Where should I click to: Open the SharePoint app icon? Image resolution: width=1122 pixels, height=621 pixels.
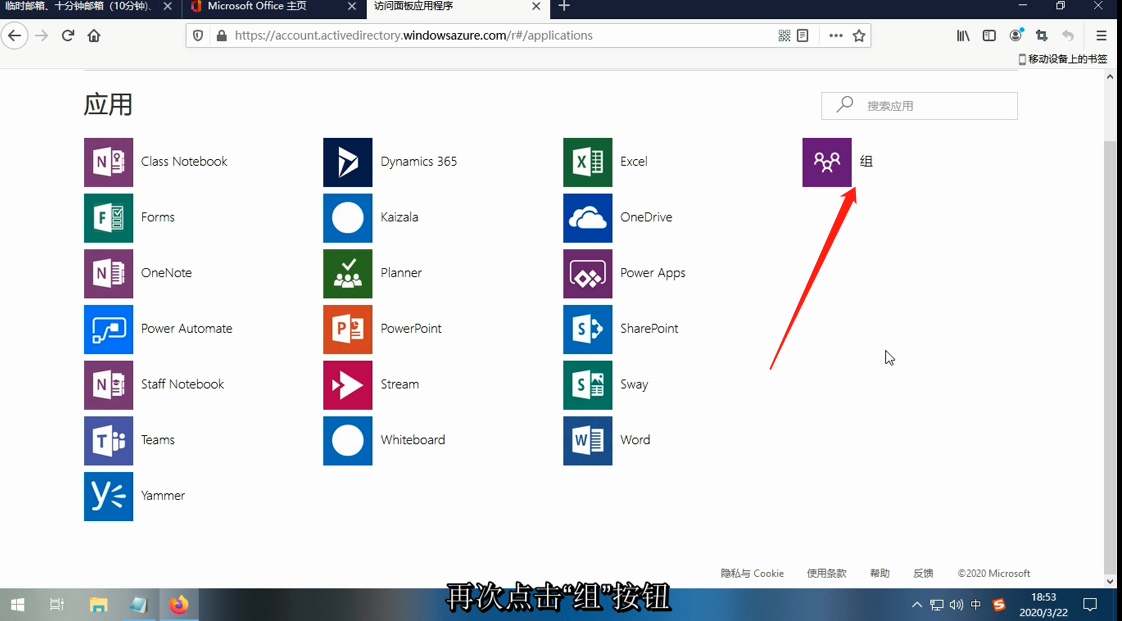coord(587,330)
